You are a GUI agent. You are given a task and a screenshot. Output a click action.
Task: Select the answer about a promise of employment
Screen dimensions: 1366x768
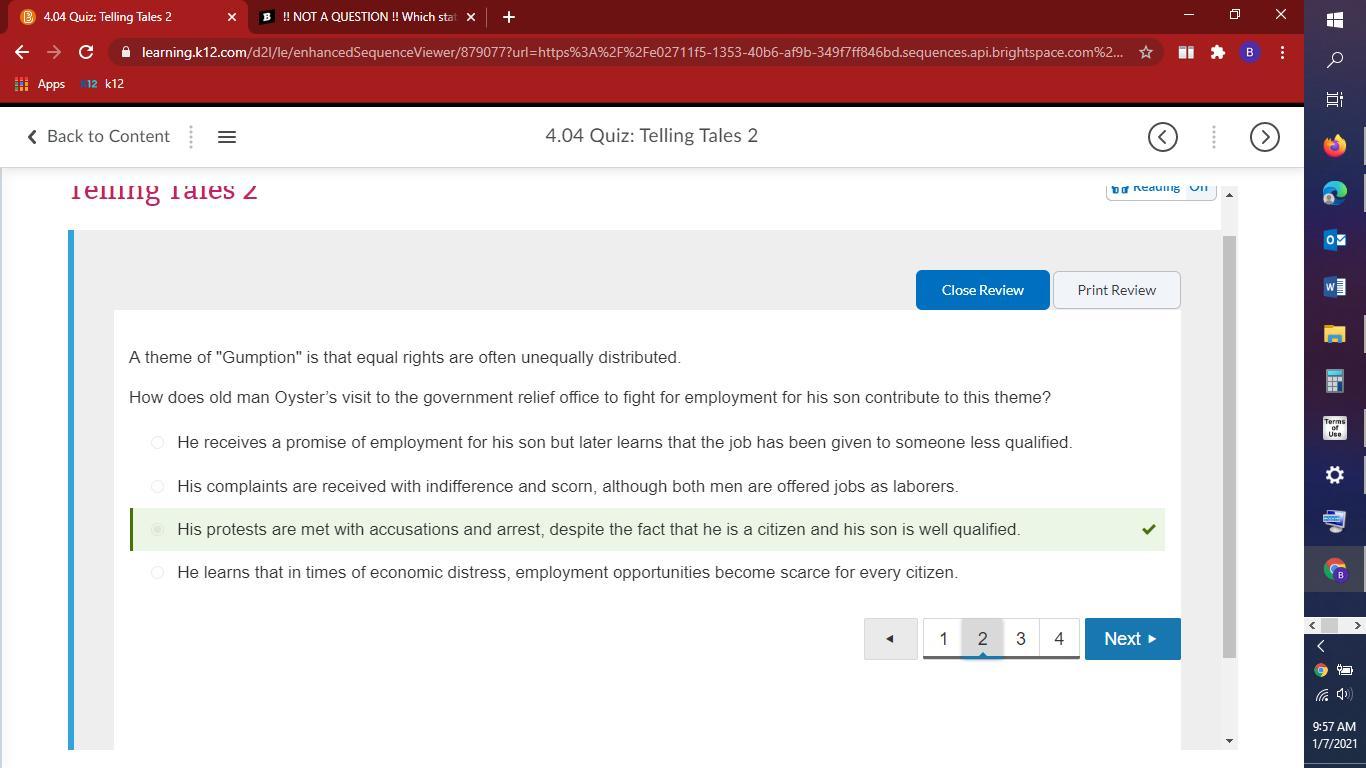pyautogui.click(x=157, y=442)
